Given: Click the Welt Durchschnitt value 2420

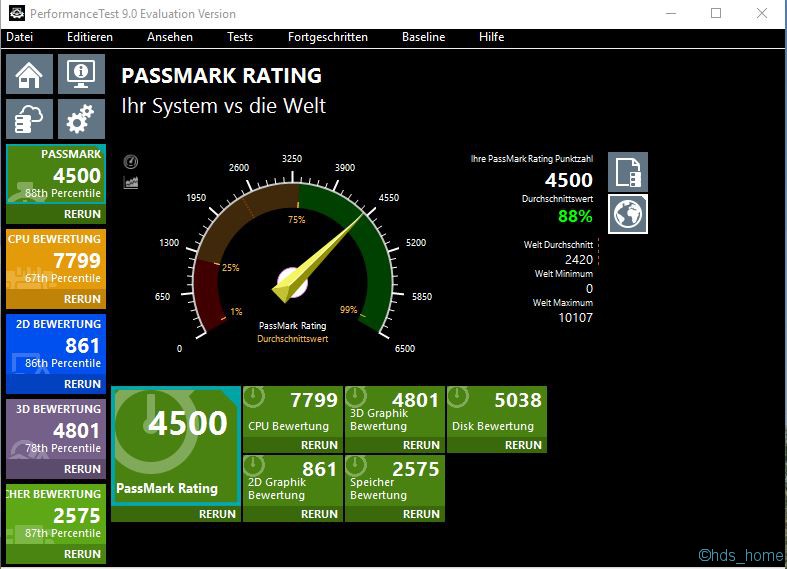Looking at the screenshot, I should coord(579,259).
